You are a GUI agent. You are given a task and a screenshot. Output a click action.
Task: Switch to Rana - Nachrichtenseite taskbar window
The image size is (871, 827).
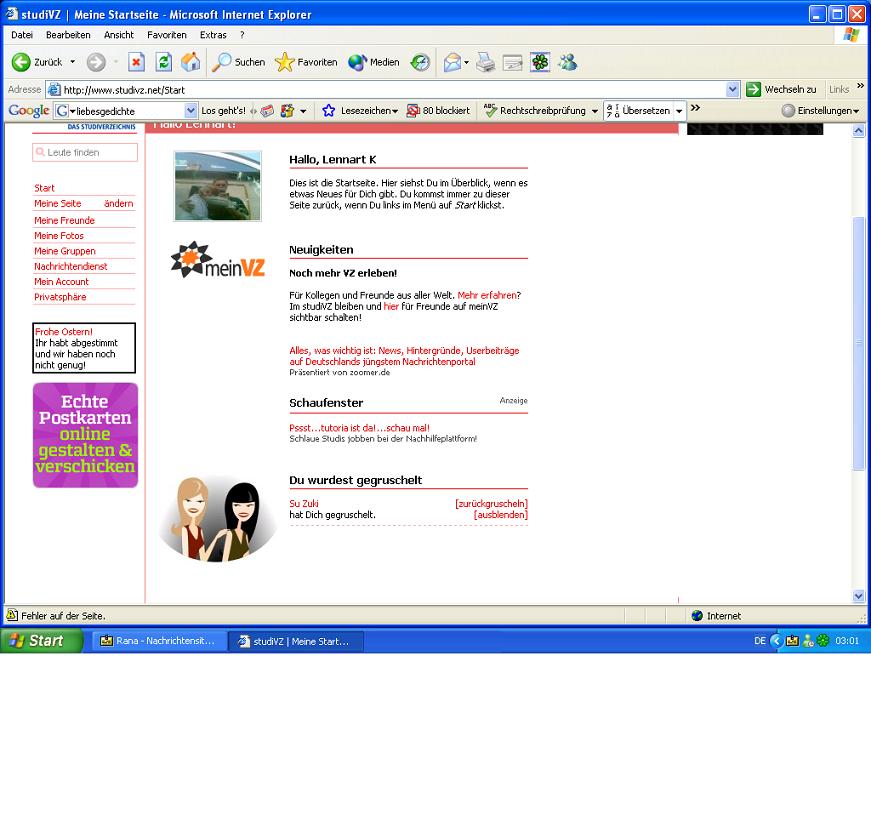coord(160,641)
